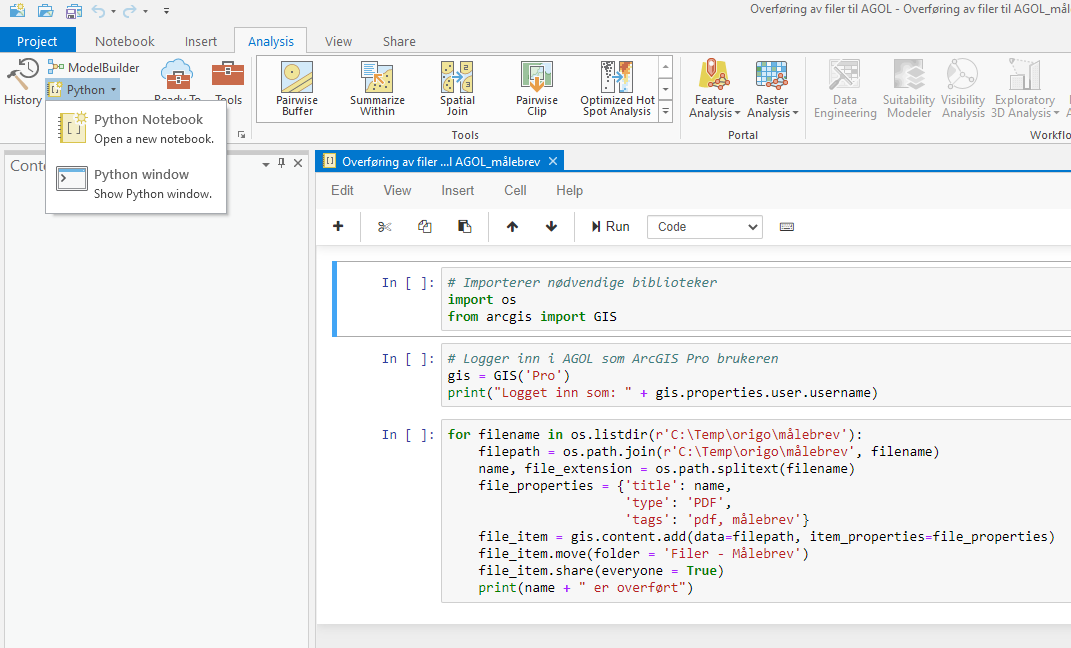Open the notebook Insert menu
This screenshot has width=1071, height=648.
[x=458, y=191]
